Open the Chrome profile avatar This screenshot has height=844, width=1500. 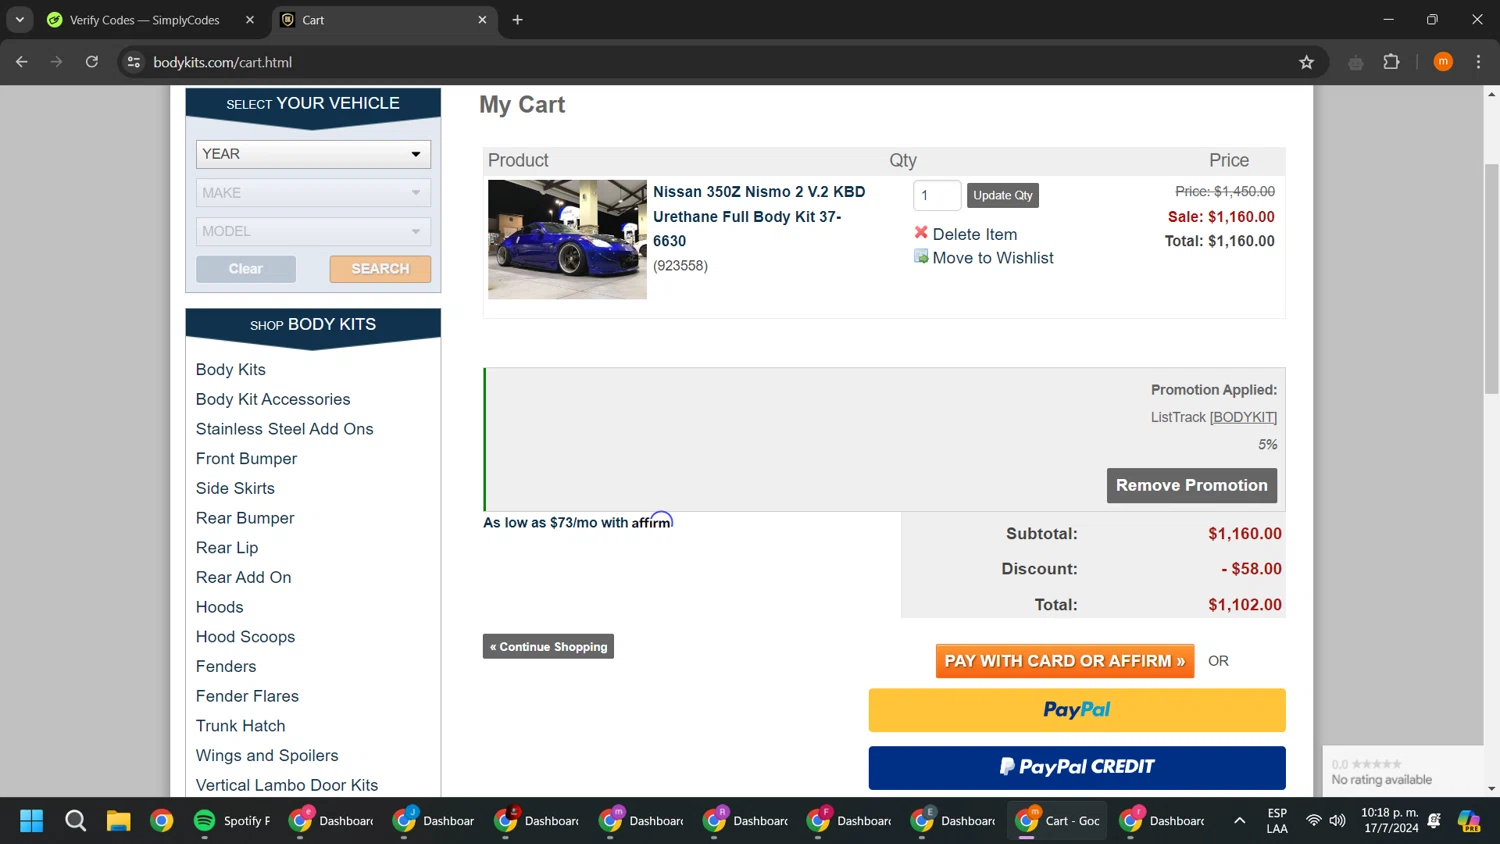point(1443,62)
